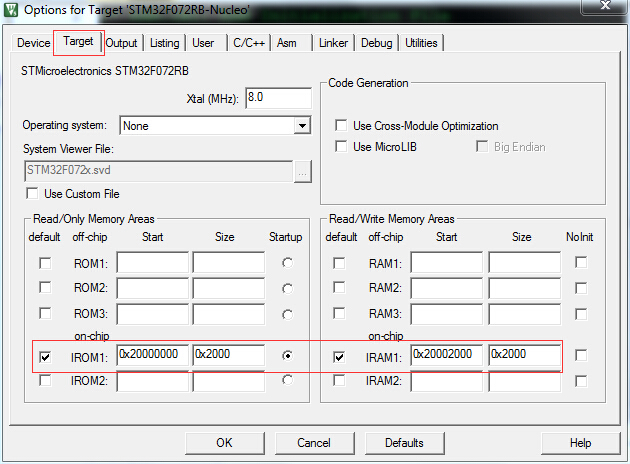The height and width of the screenshot is (464, 630).
Task: Enable Use Custom File checkbox
Action: pos(32,194)
